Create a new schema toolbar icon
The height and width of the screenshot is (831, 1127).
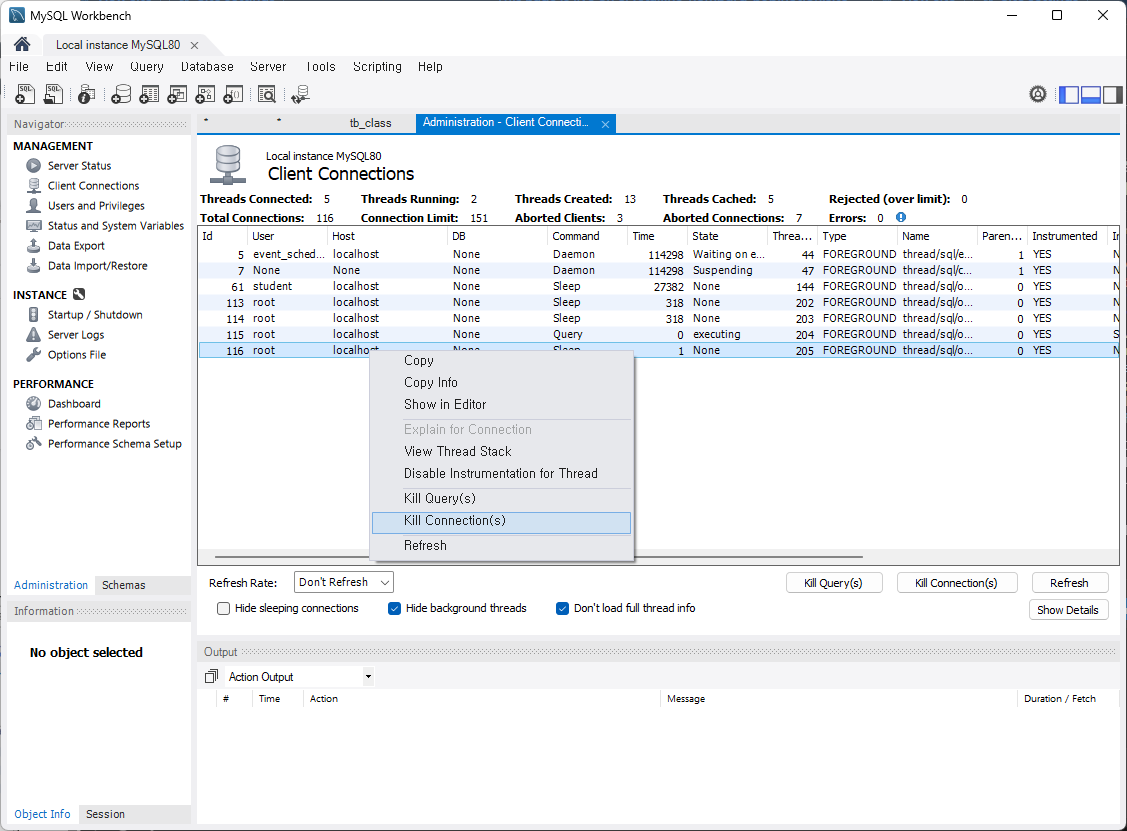coord(121,94)
